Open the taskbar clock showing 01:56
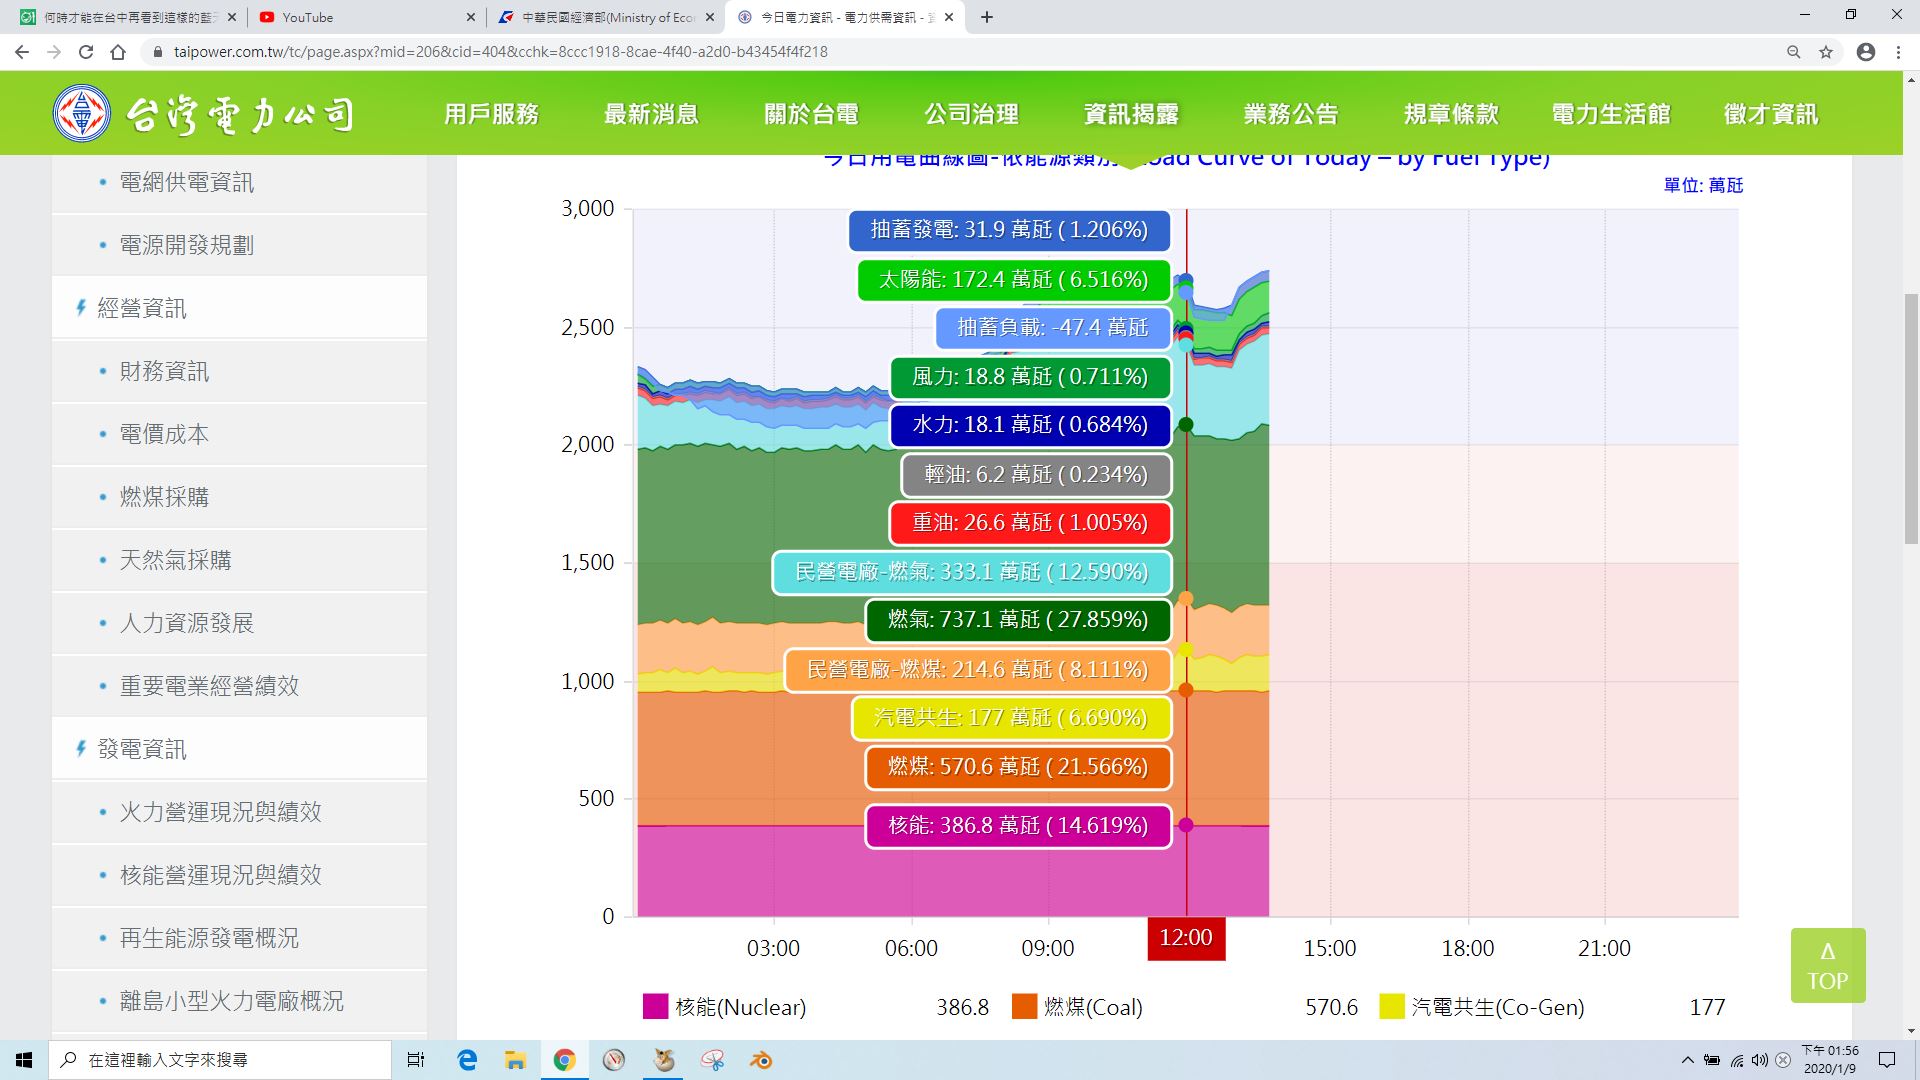Viewport: 1920px width, 1080px height. [1830, 1060]
